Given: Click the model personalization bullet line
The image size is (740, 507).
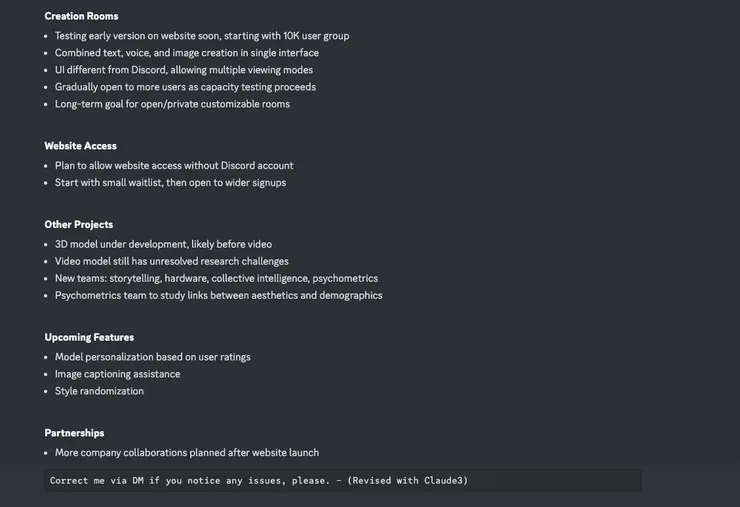Looking at the screenshot, I should click(x=153, y=357).
